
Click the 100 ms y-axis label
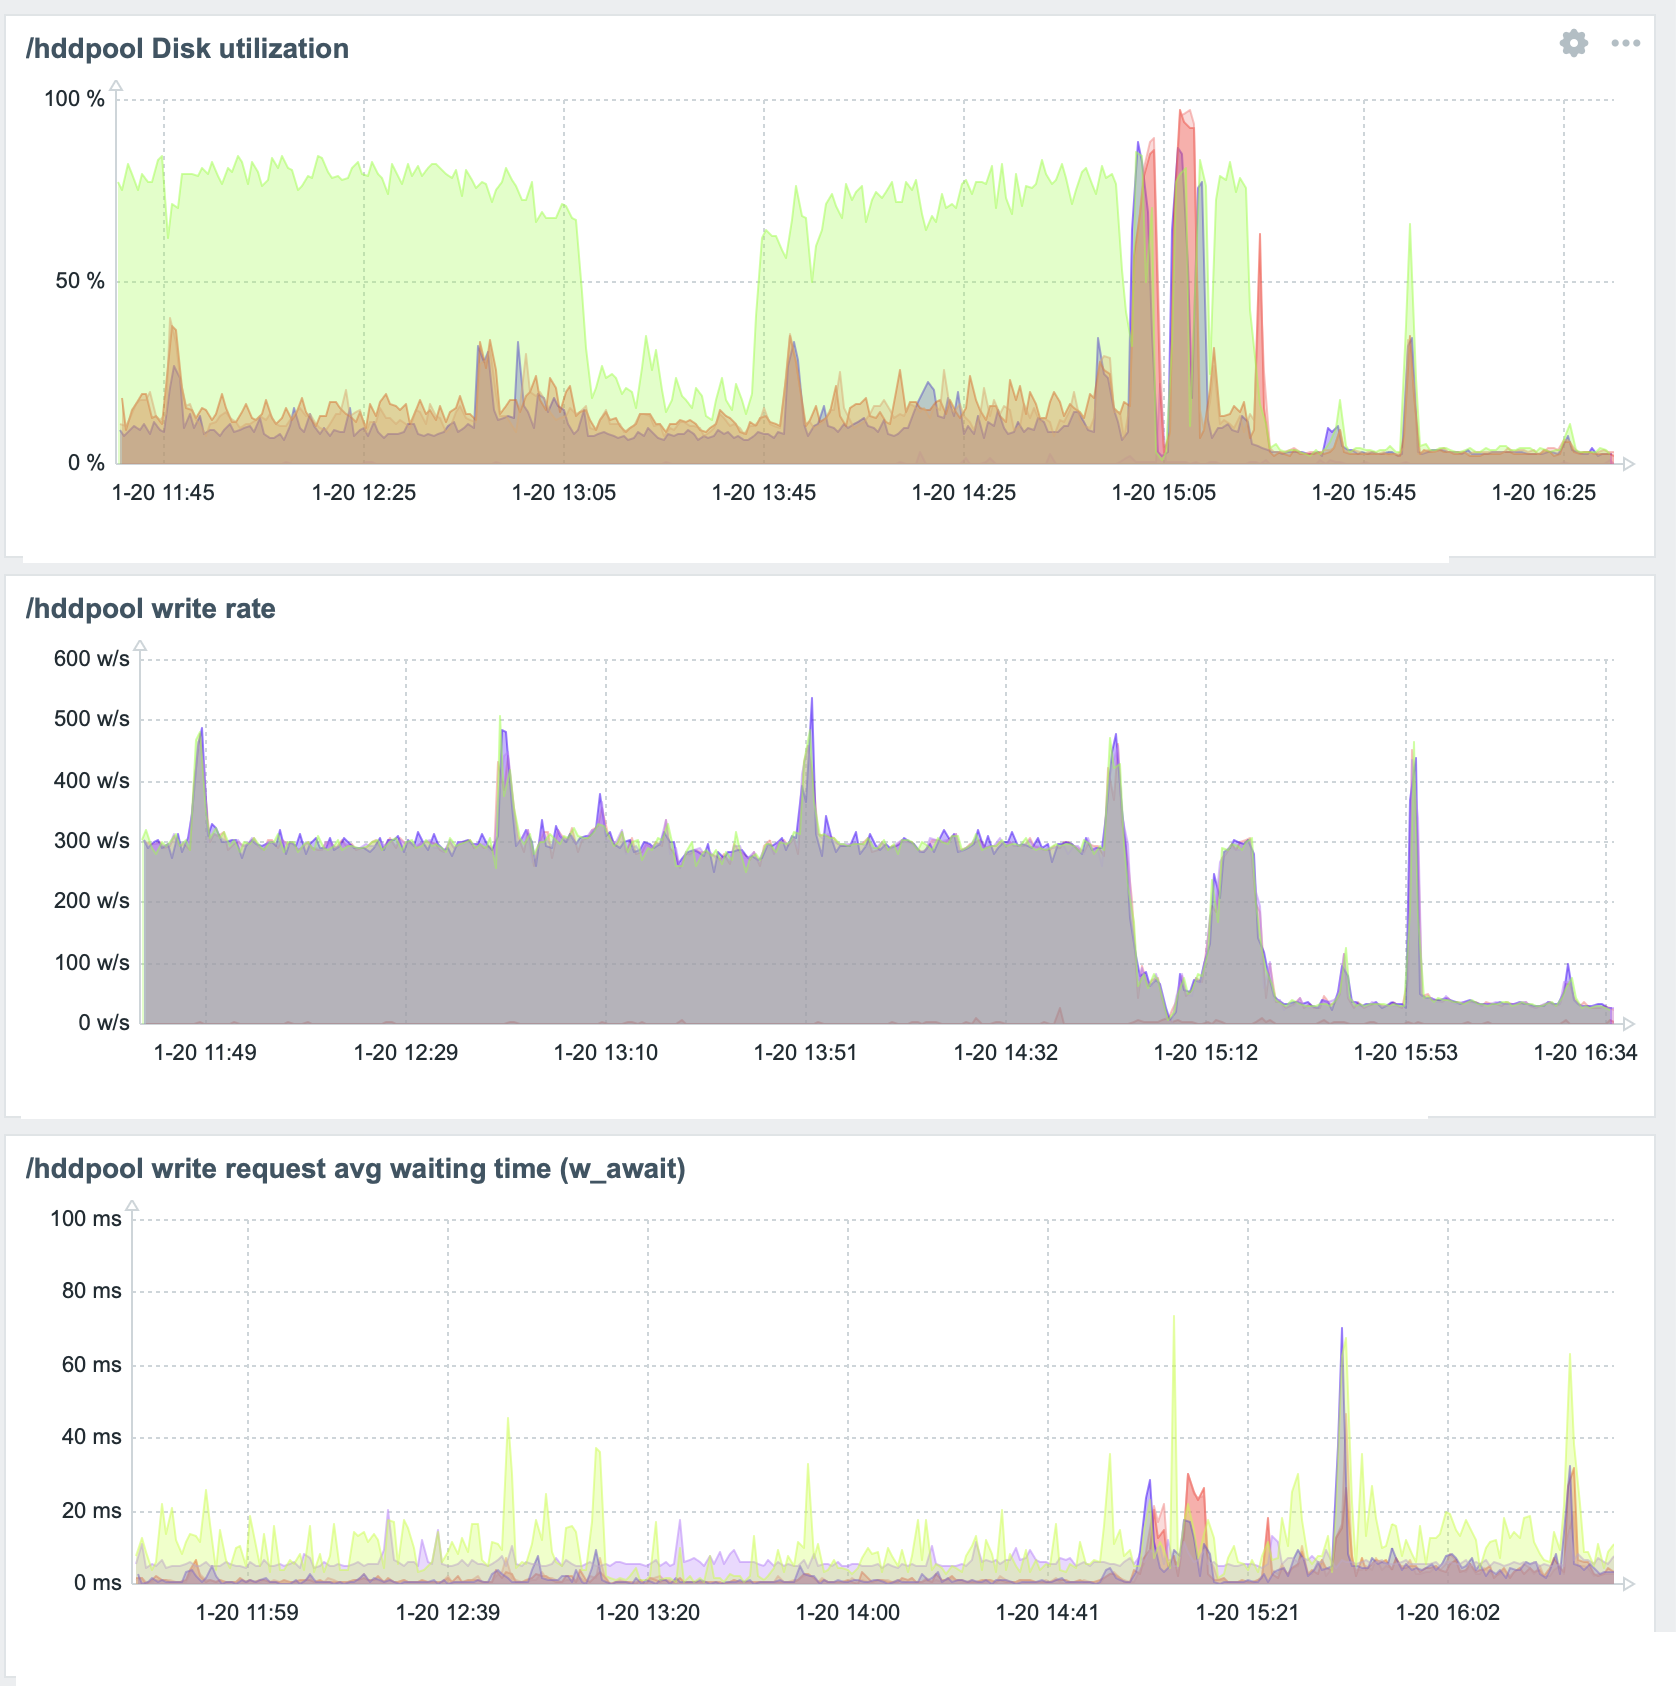coord(86,1219)
